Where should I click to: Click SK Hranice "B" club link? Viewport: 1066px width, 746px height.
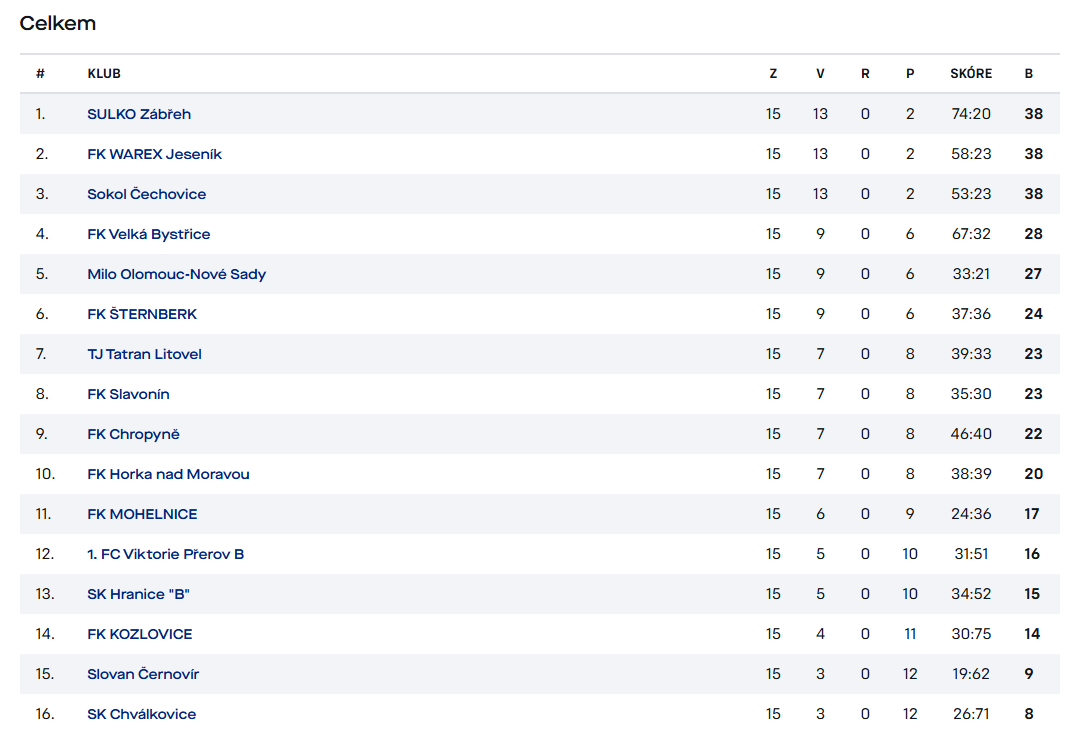point(138,594)
